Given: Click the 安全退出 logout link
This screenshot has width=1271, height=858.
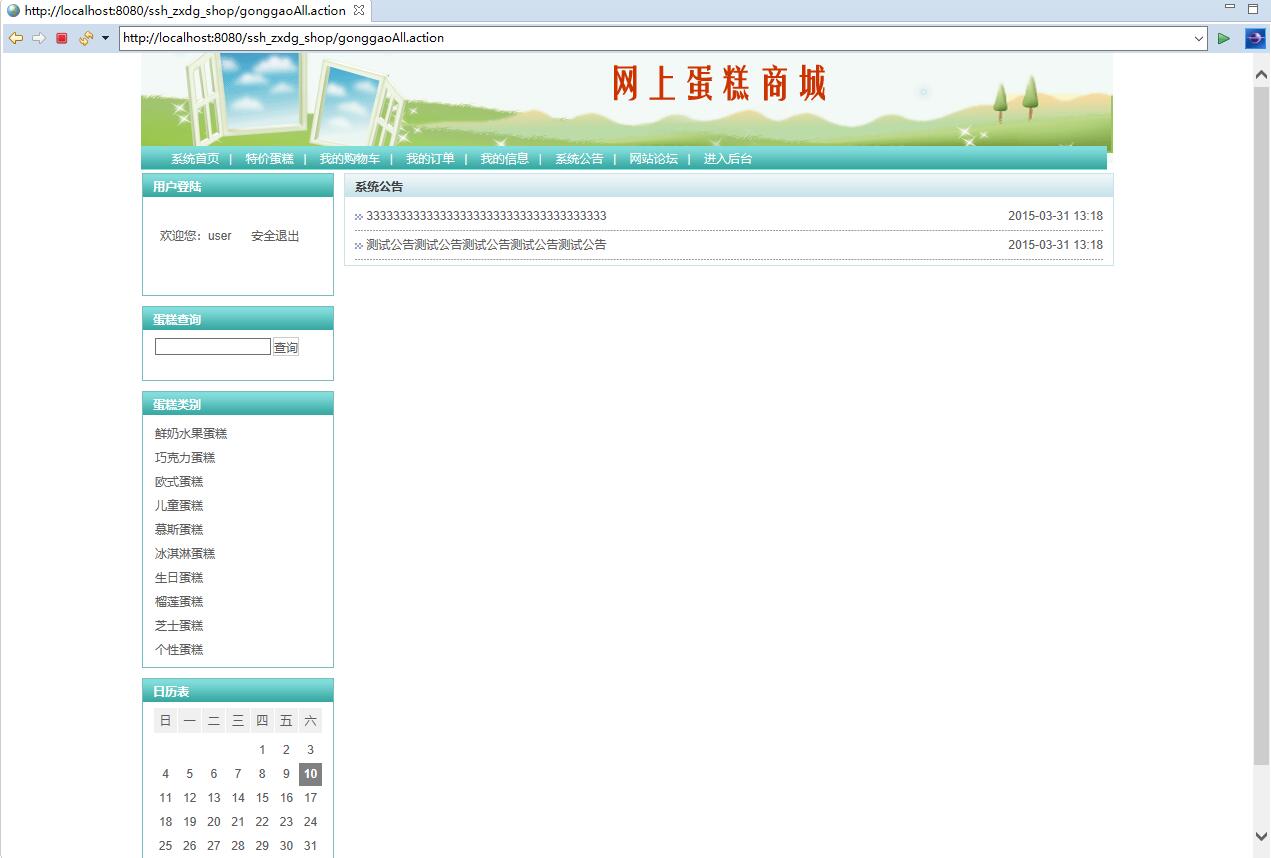Looking at the screenshot, I should [x=274, y=236].
